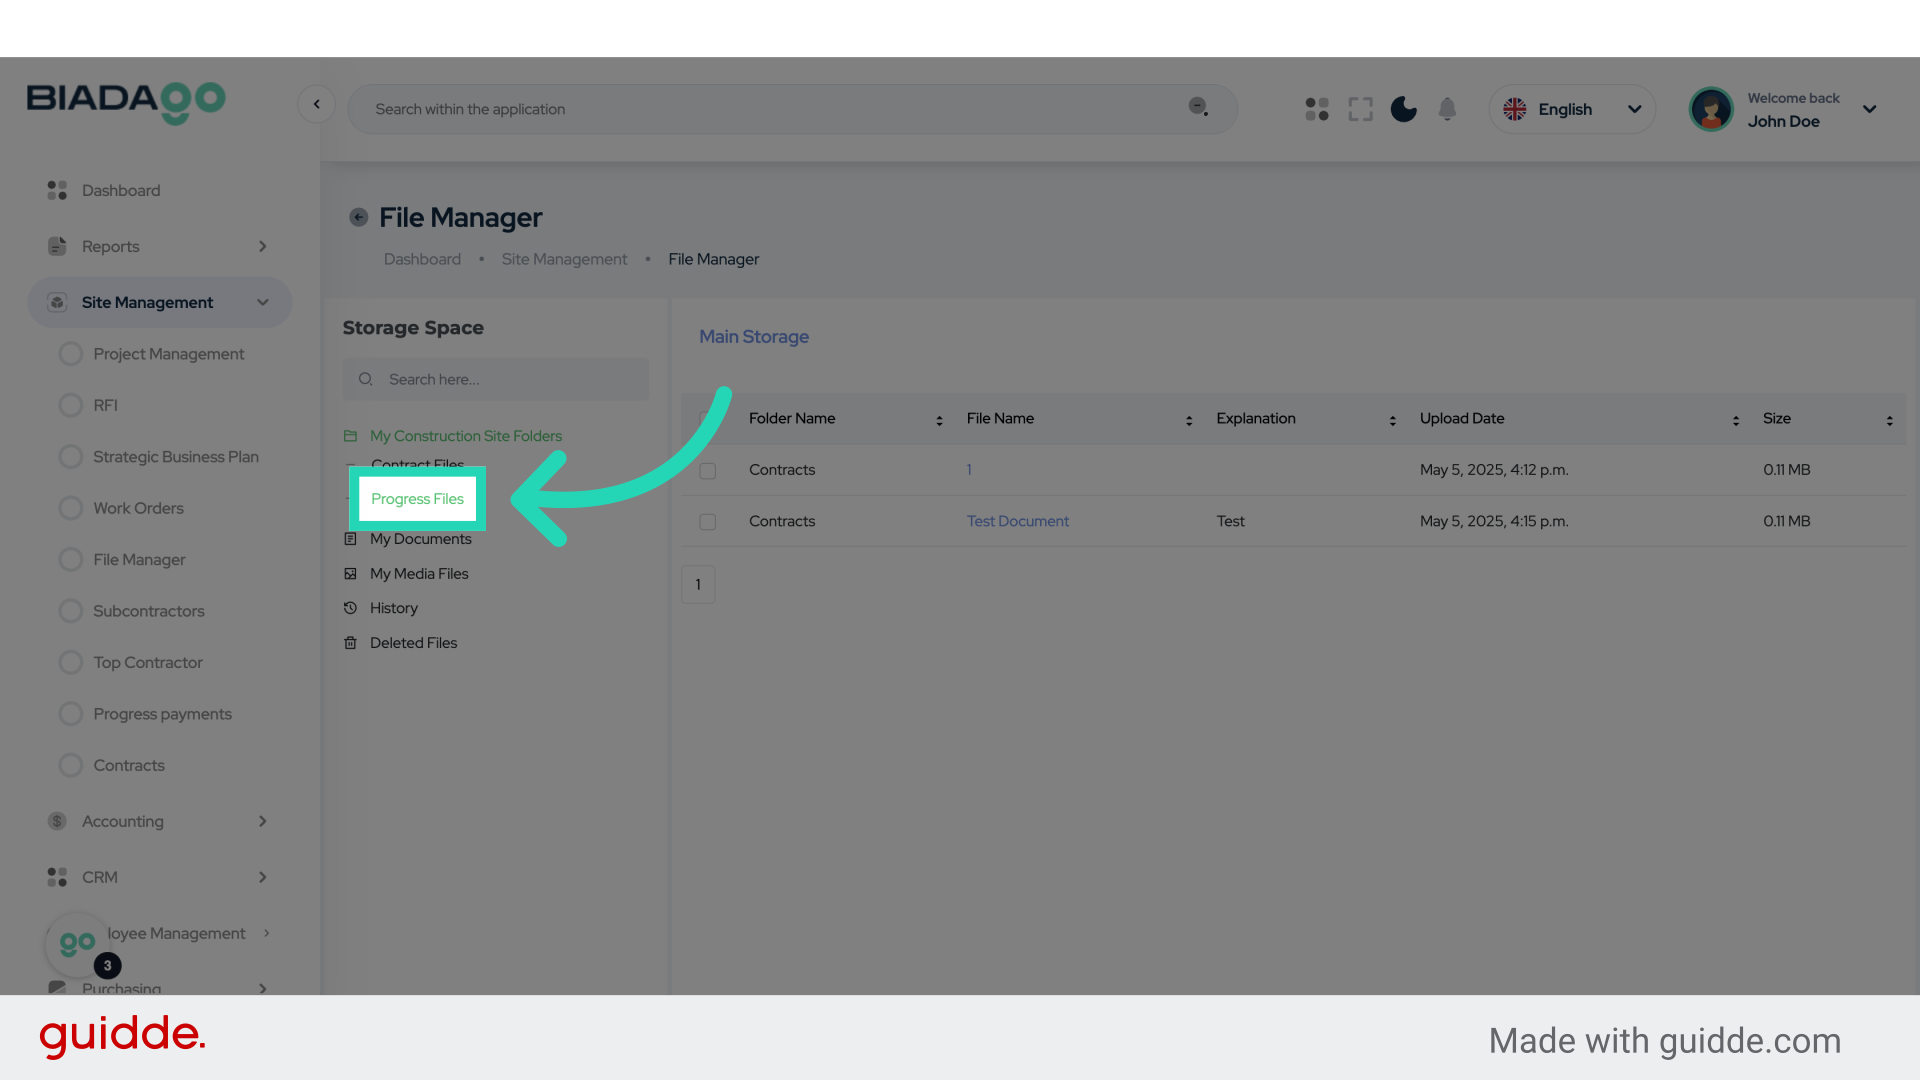Screen dimensions: 1920x1080
Task: Select the Work Orders radio item
Action: click(x=71, y=508)
